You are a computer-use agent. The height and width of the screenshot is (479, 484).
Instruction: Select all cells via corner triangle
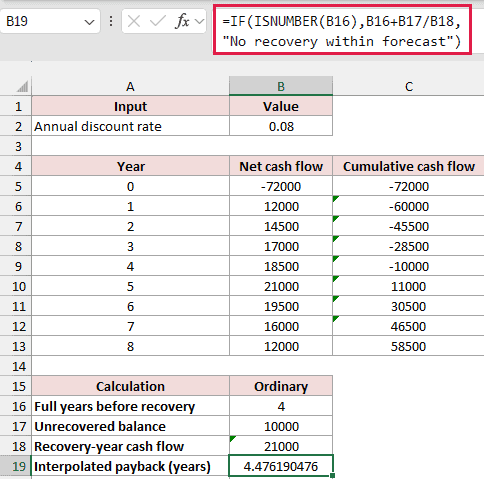(x=22, y=87)
